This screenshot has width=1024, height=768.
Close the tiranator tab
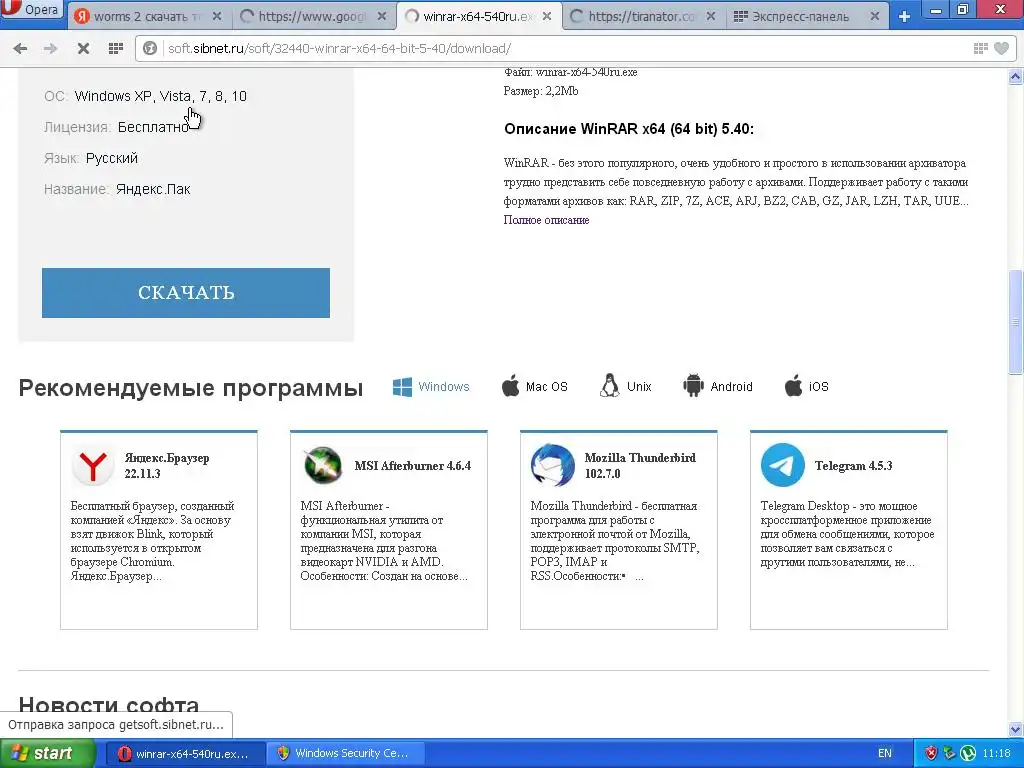(x=711, y=16)
